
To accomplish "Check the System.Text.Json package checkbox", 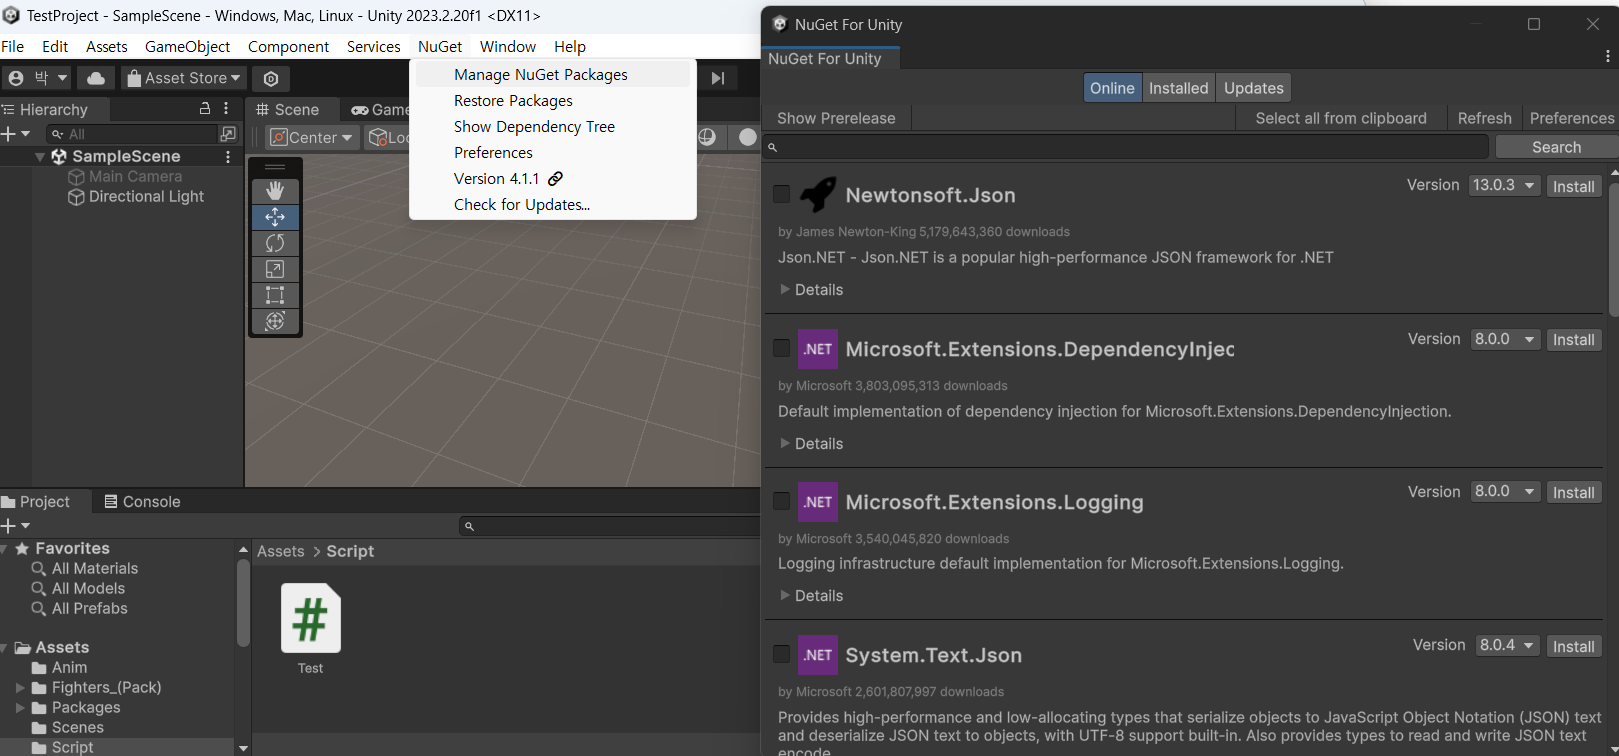I will coord(782,654).
